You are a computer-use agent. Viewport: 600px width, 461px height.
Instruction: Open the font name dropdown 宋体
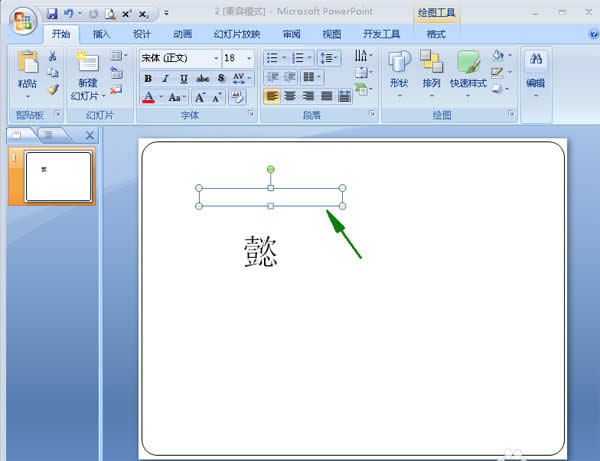click(178, 58)
